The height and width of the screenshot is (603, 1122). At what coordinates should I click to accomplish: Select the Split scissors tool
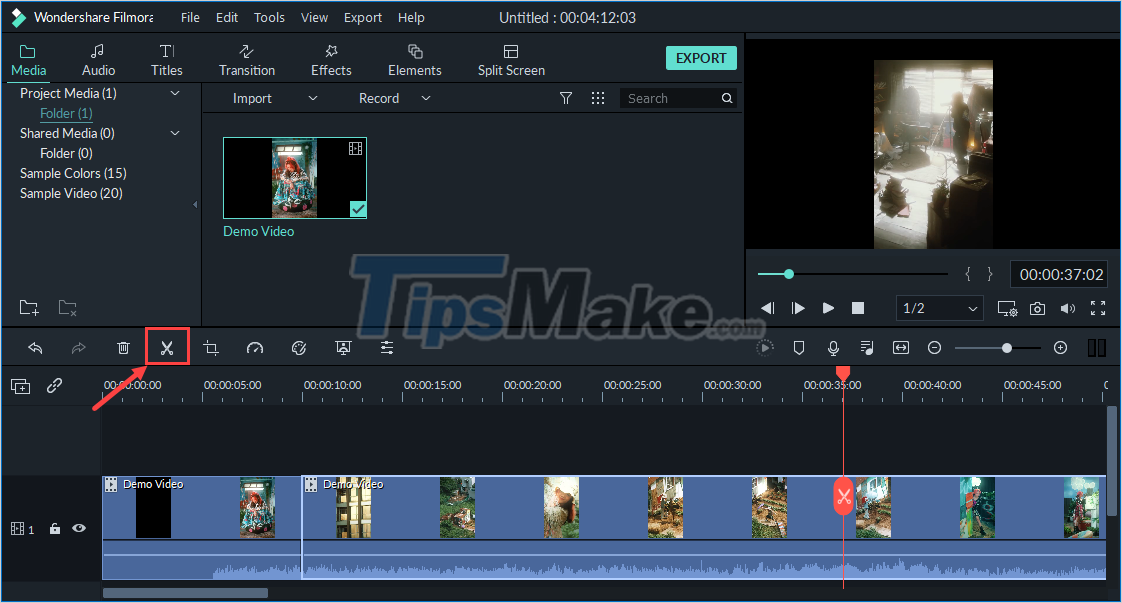click(x=166, y=347)
